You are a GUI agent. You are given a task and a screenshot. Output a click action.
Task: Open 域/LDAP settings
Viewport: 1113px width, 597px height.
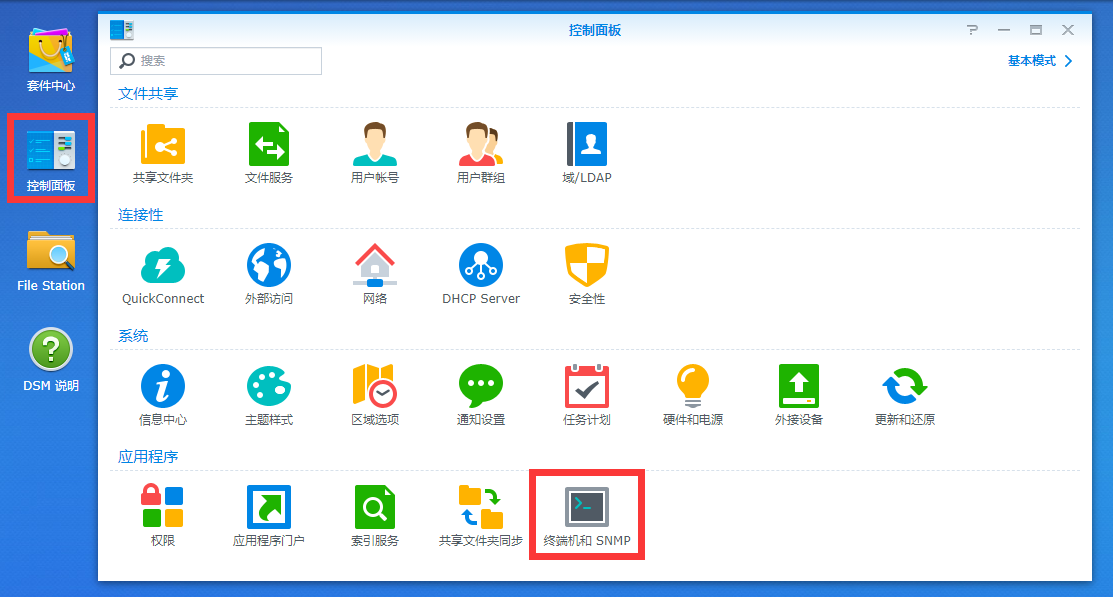click(587, 153)
